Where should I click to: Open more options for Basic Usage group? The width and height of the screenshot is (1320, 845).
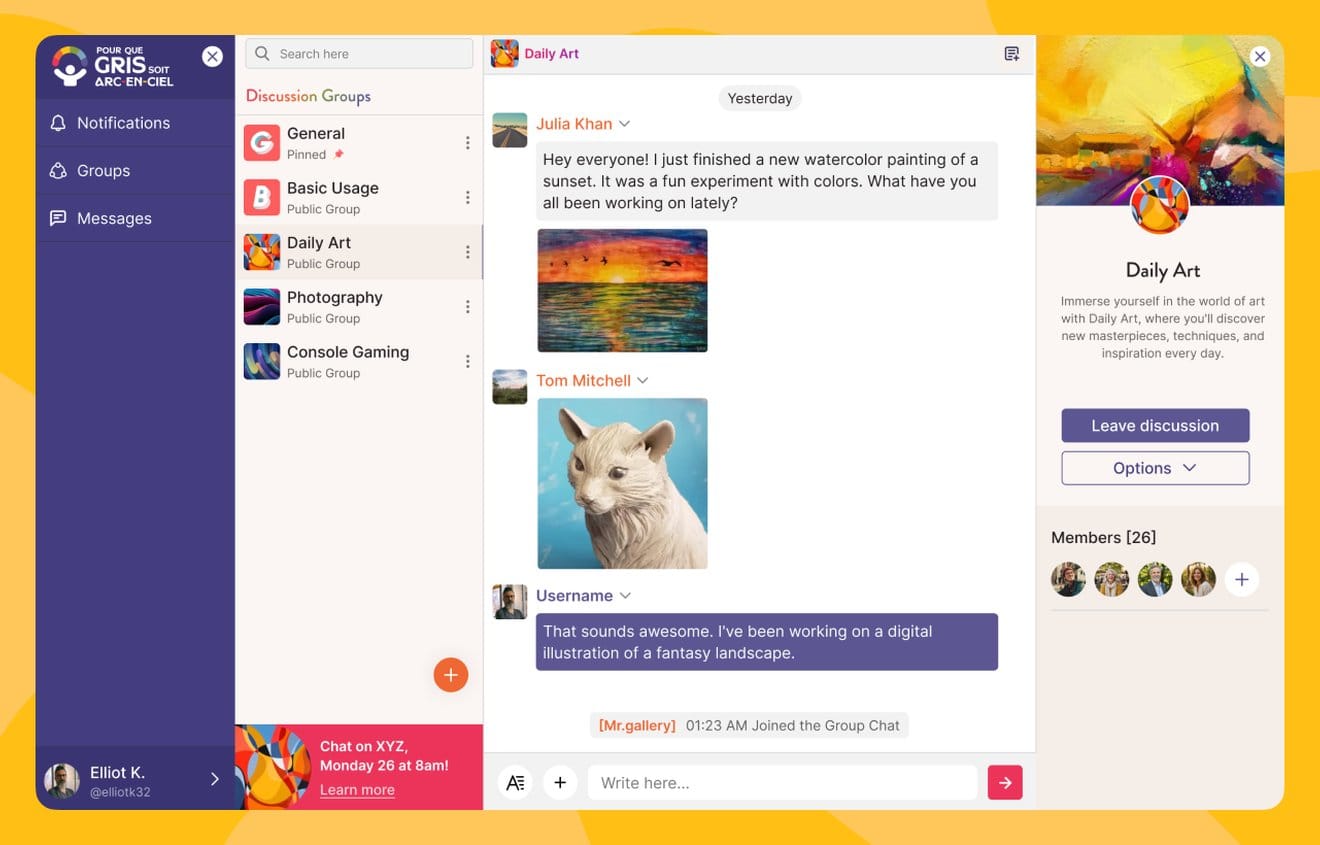point(467,198)
